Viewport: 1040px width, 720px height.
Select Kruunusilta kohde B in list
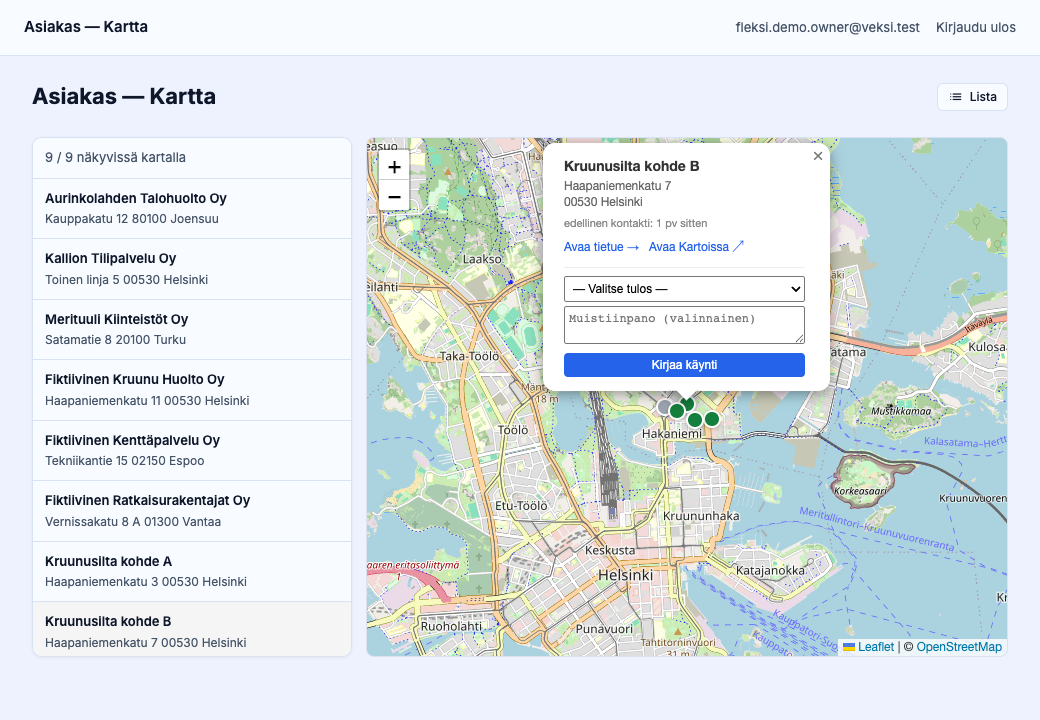pos(192,629)
